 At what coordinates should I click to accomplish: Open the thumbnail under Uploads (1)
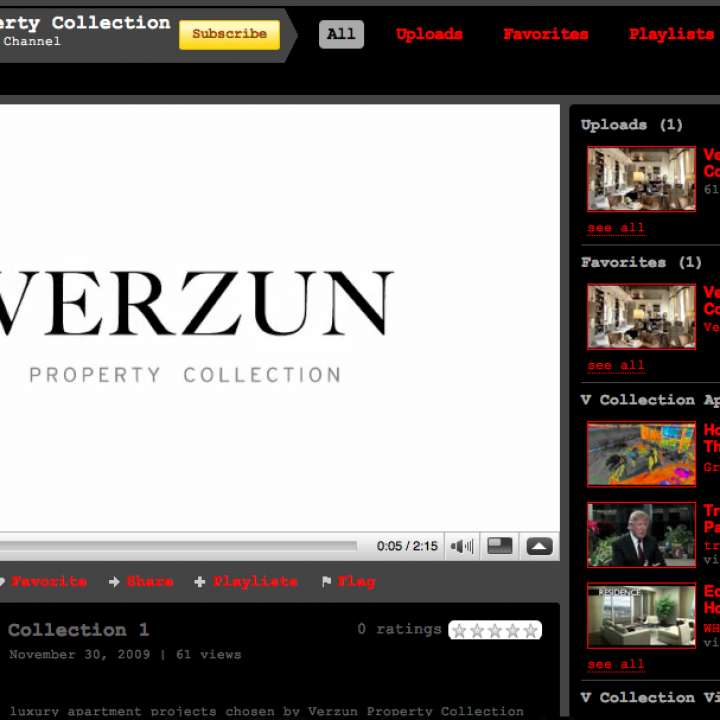pos(641,179)
